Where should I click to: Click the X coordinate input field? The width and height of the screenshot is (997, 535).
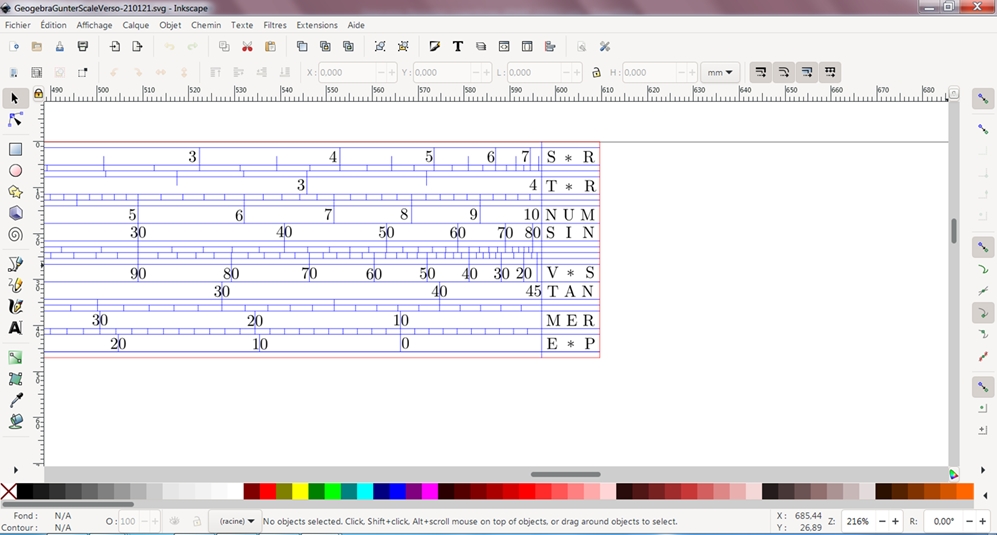(347, 73)
